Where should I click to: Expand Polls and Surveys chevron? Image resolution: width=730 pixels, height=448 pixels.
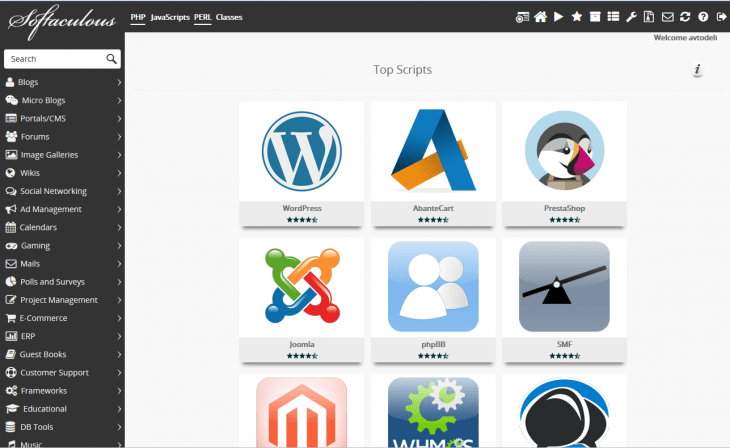(119, 282)
